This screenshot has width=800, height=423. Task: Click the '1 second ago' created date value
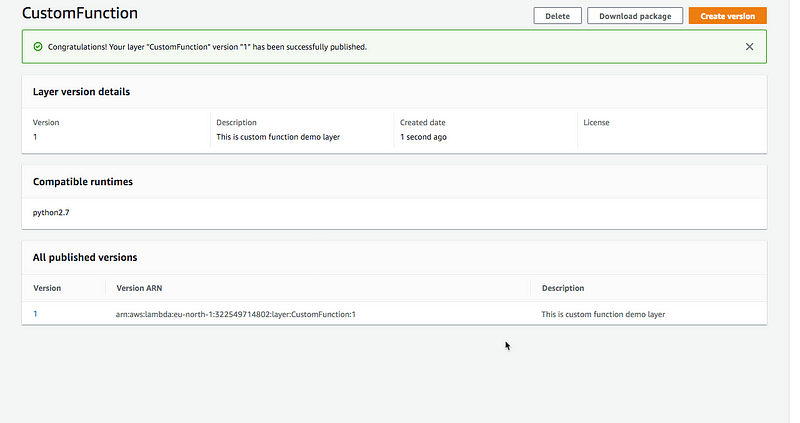pos(423,137)
